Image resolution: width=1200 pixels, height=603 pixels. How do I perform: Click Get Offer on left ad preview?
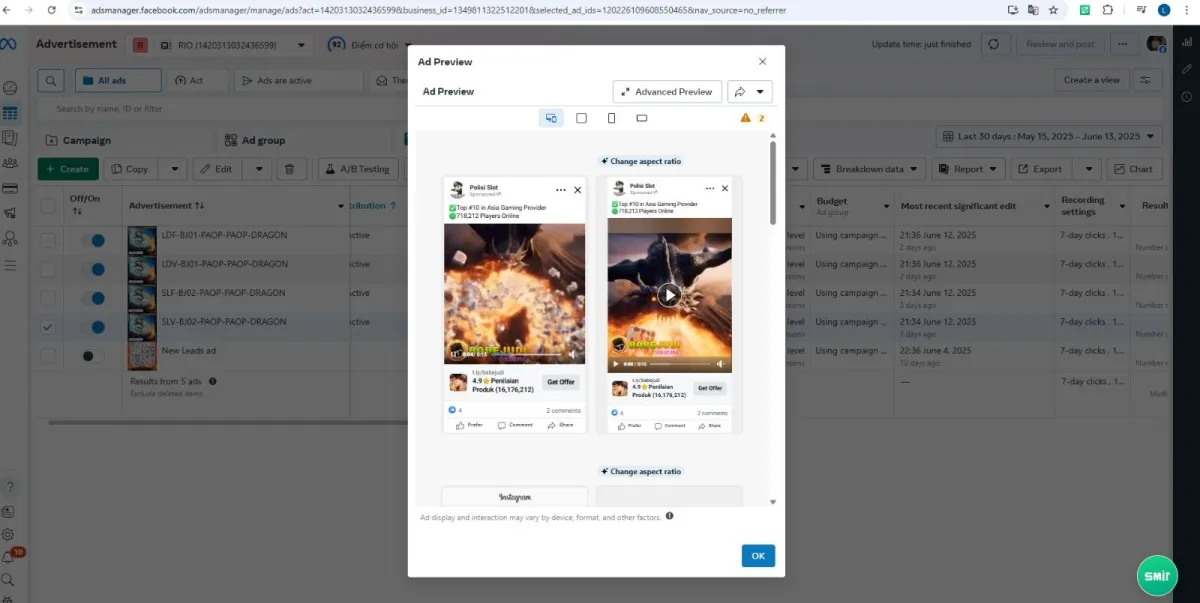(560, 382)
